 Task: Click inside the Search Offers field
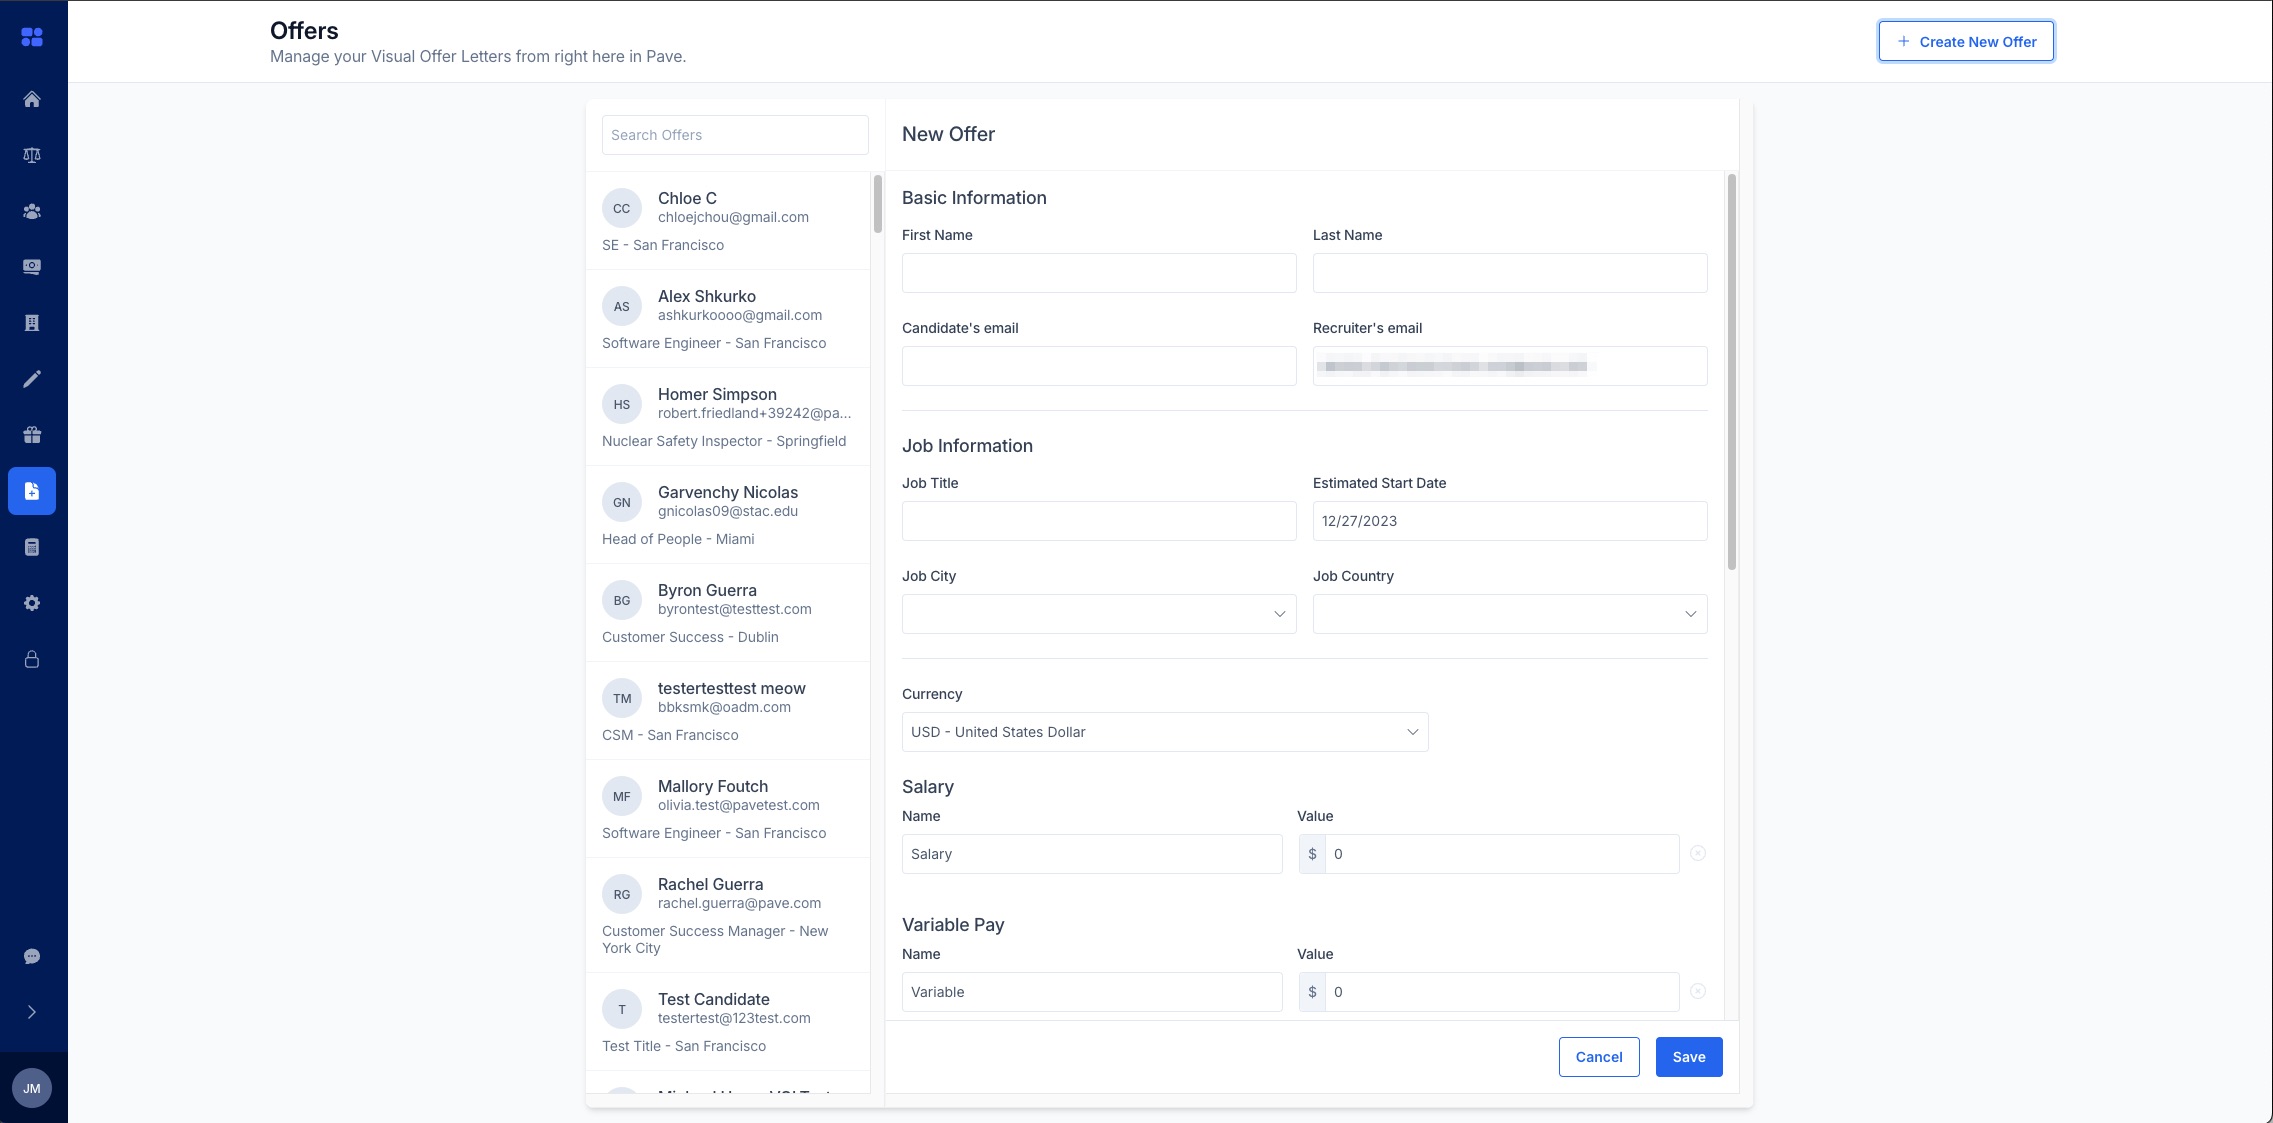pos(734,134)
